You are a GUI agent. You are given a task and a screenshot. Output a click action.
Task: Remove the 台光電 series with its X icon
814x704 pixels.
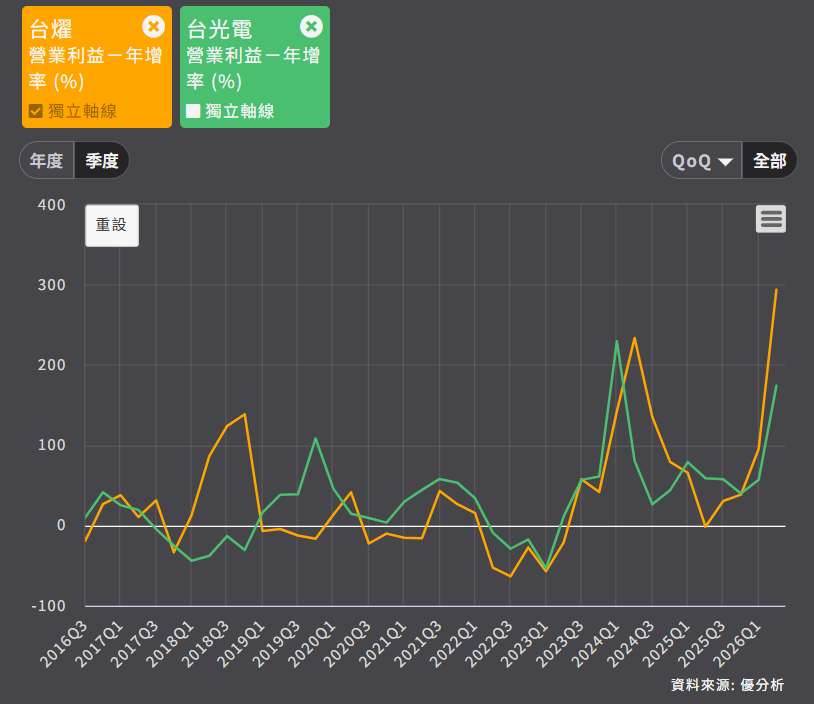311,26
